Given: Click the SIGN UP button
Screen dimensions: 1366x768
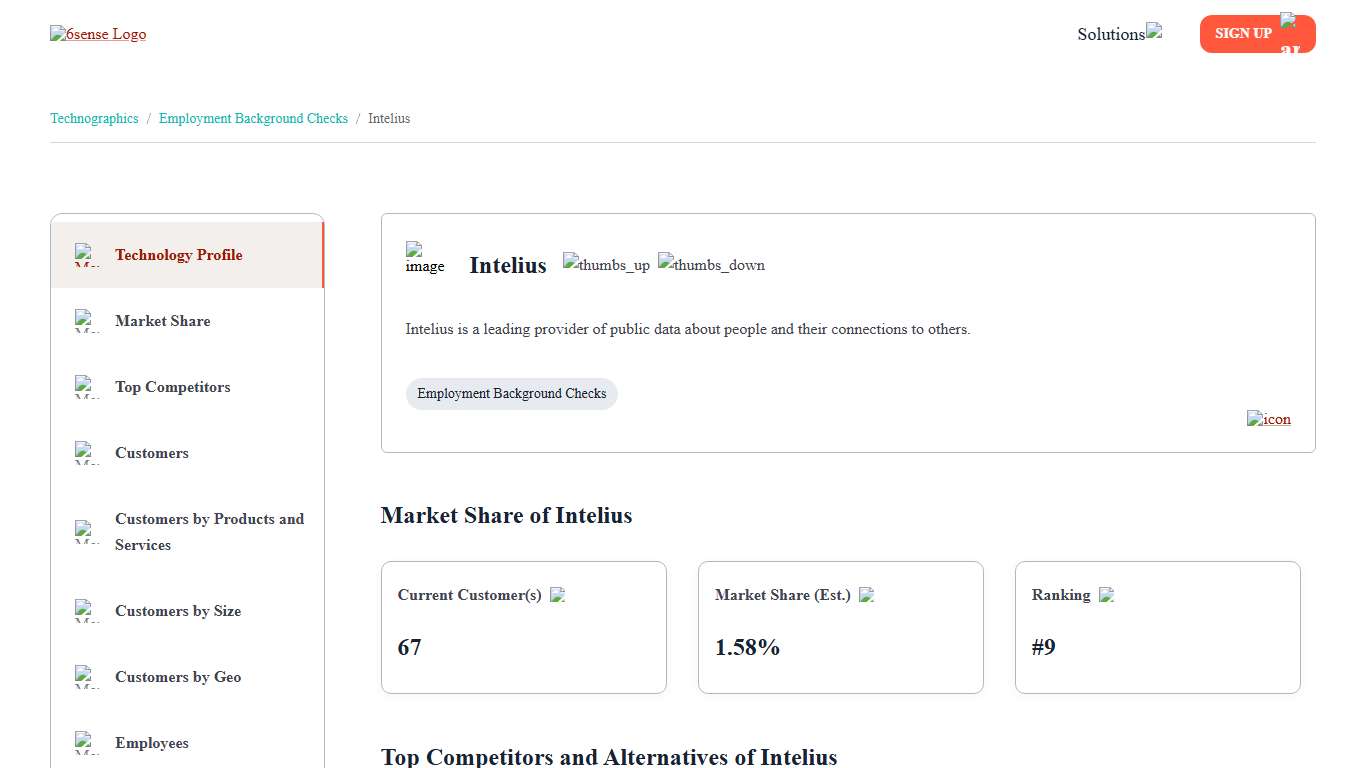Looking at the screenshot, I should (x=1243, y=33).
